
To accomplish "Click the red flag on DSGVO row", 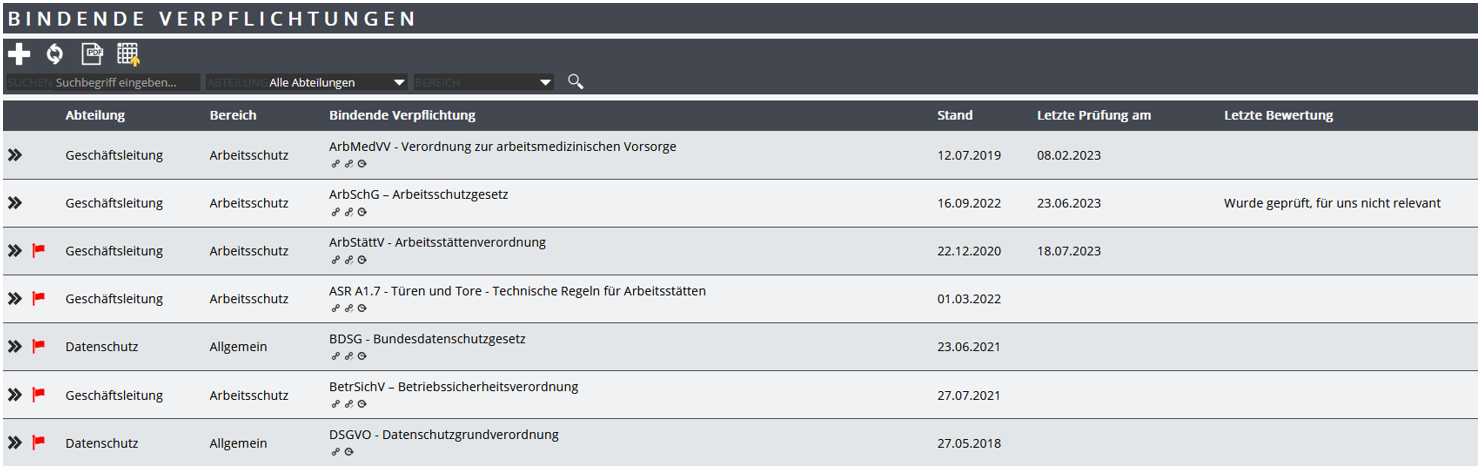I will (x=39, y=443).
